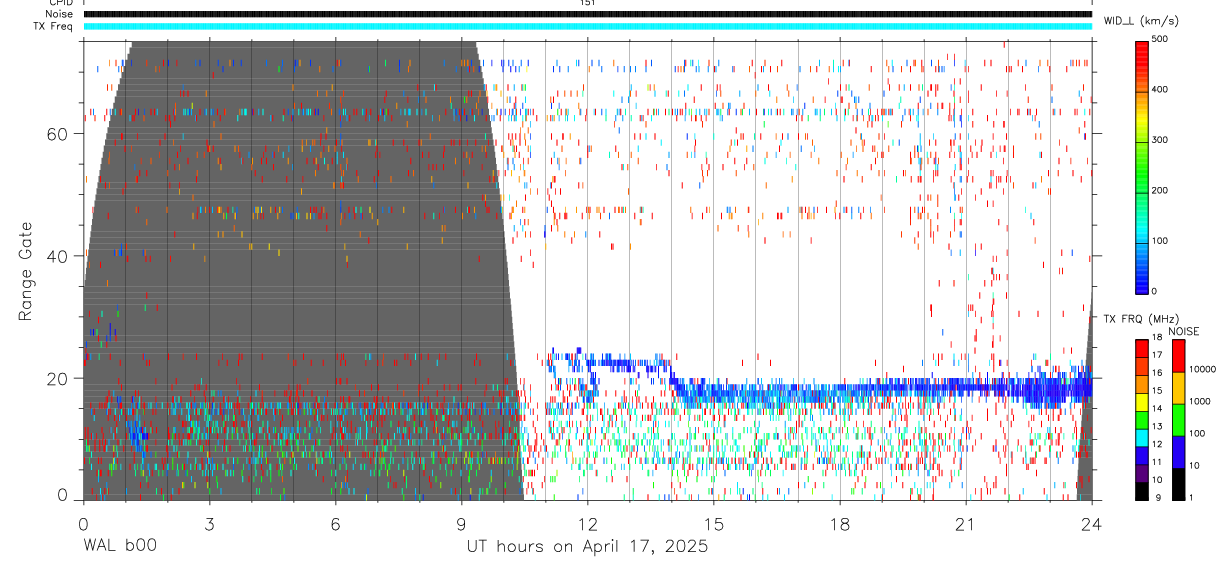
Task: Click the "12" UT hour axis tick
Action: click(x=587, y=523)
